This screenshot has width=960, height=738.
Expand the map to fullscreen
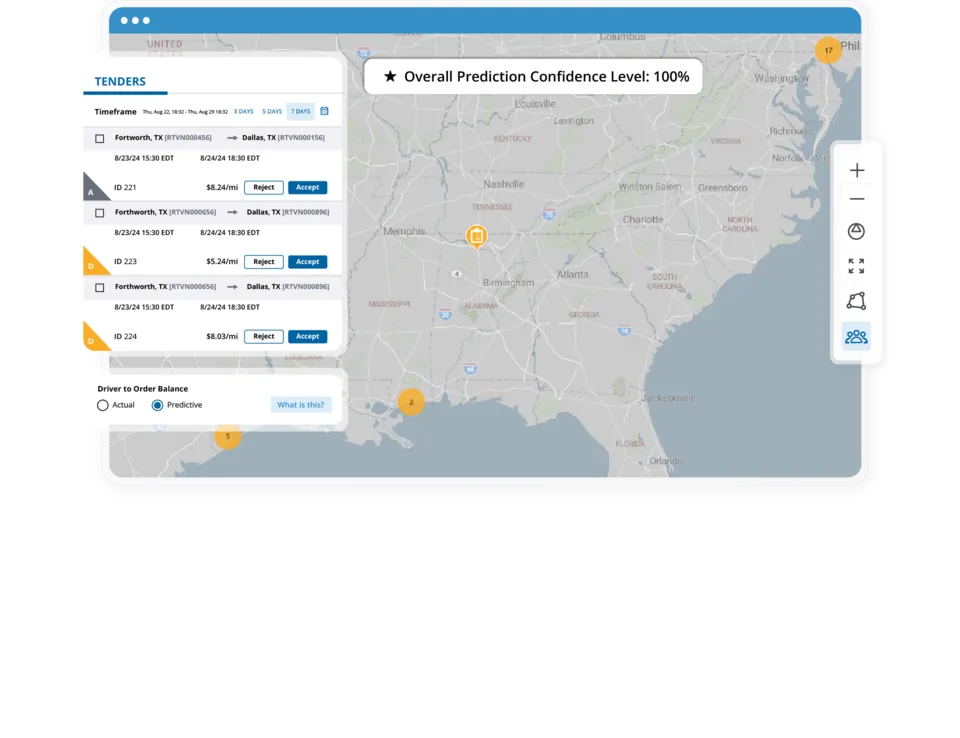(856, 265)
